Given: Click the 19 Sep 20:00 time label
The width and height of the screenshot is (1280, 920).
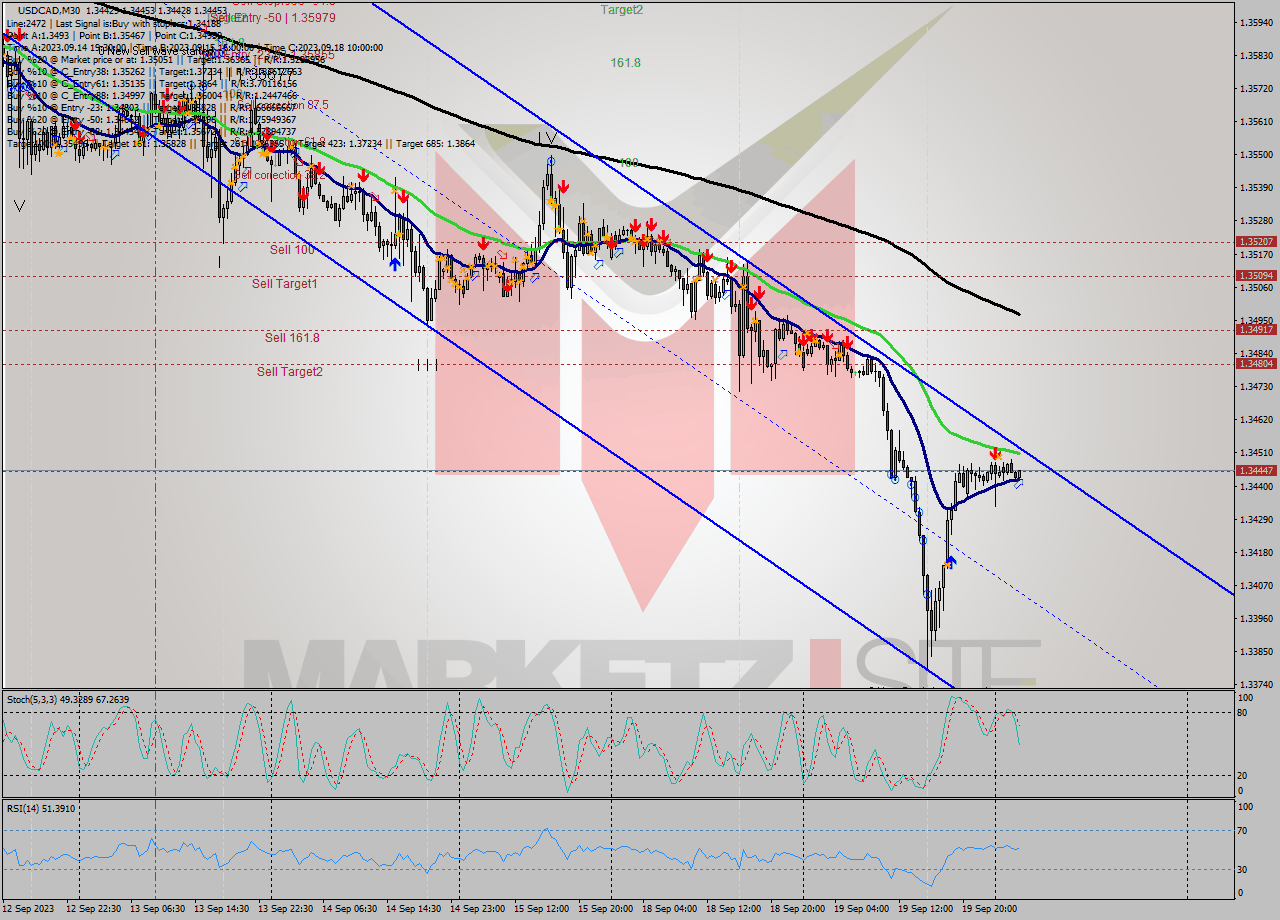Looking at the screenshot, I should [x=990, y=909].
